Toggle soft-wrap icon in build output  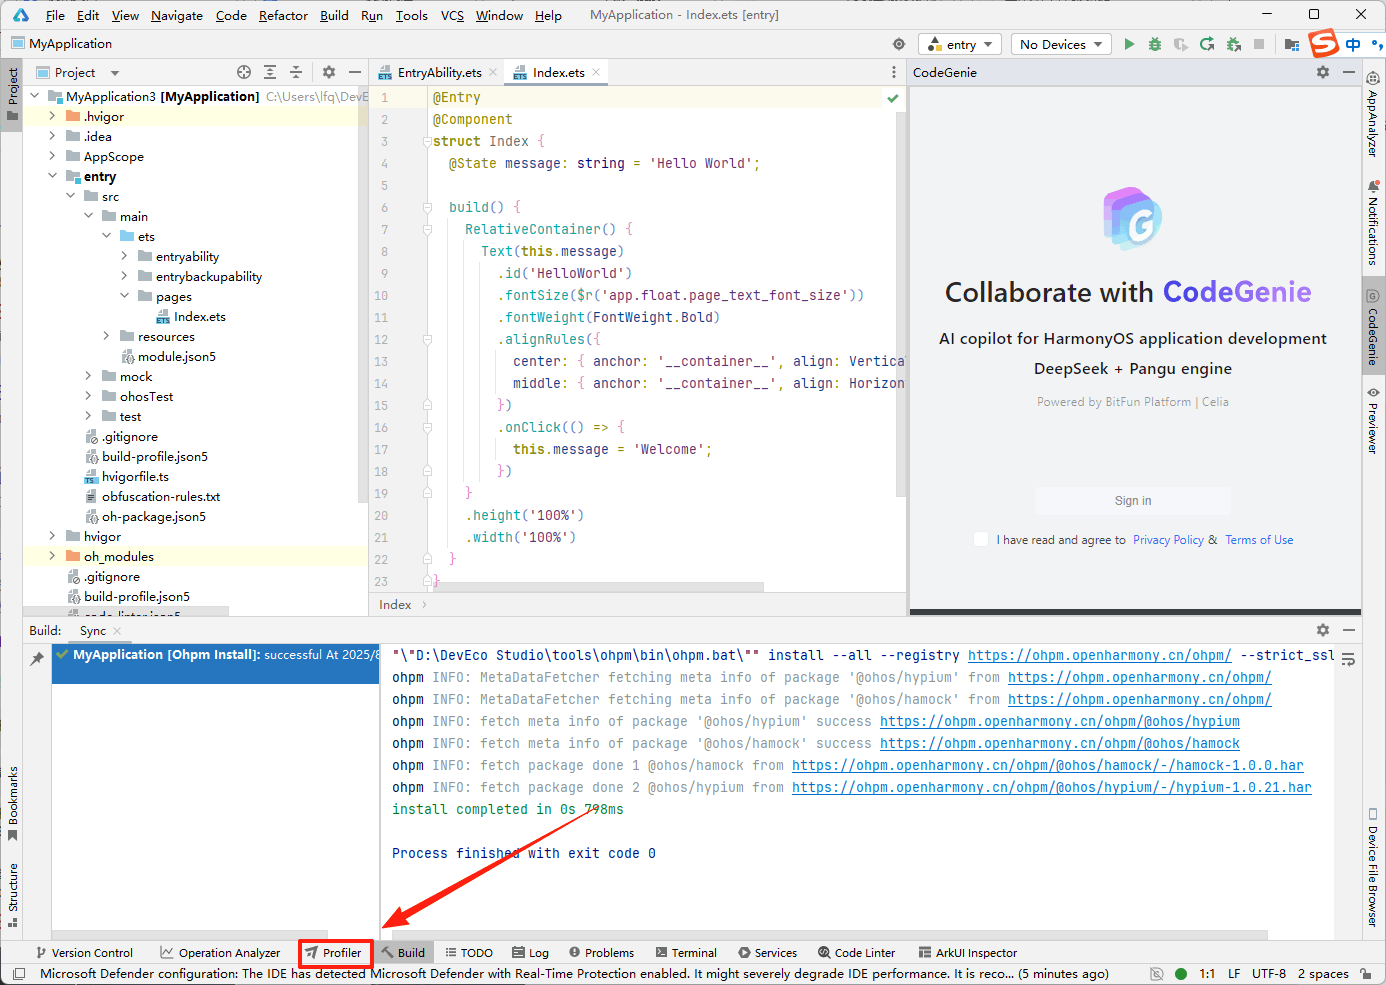[1348, 659]
